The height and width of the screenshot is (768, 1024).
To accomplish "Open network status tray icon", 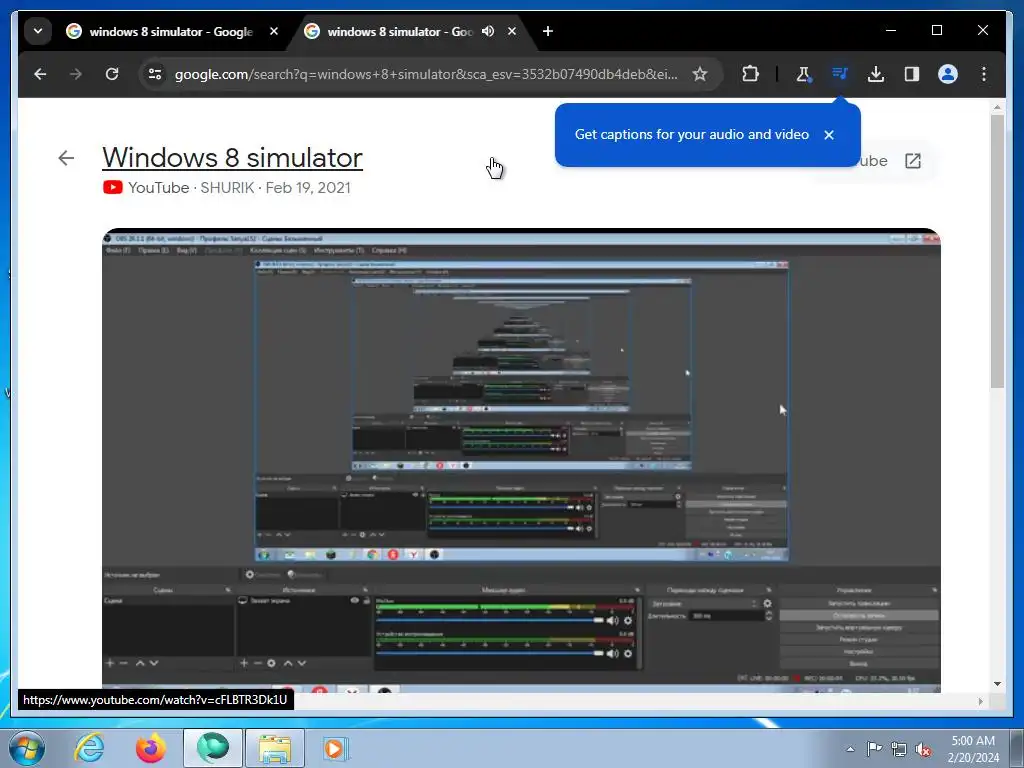I will [899, 749].
